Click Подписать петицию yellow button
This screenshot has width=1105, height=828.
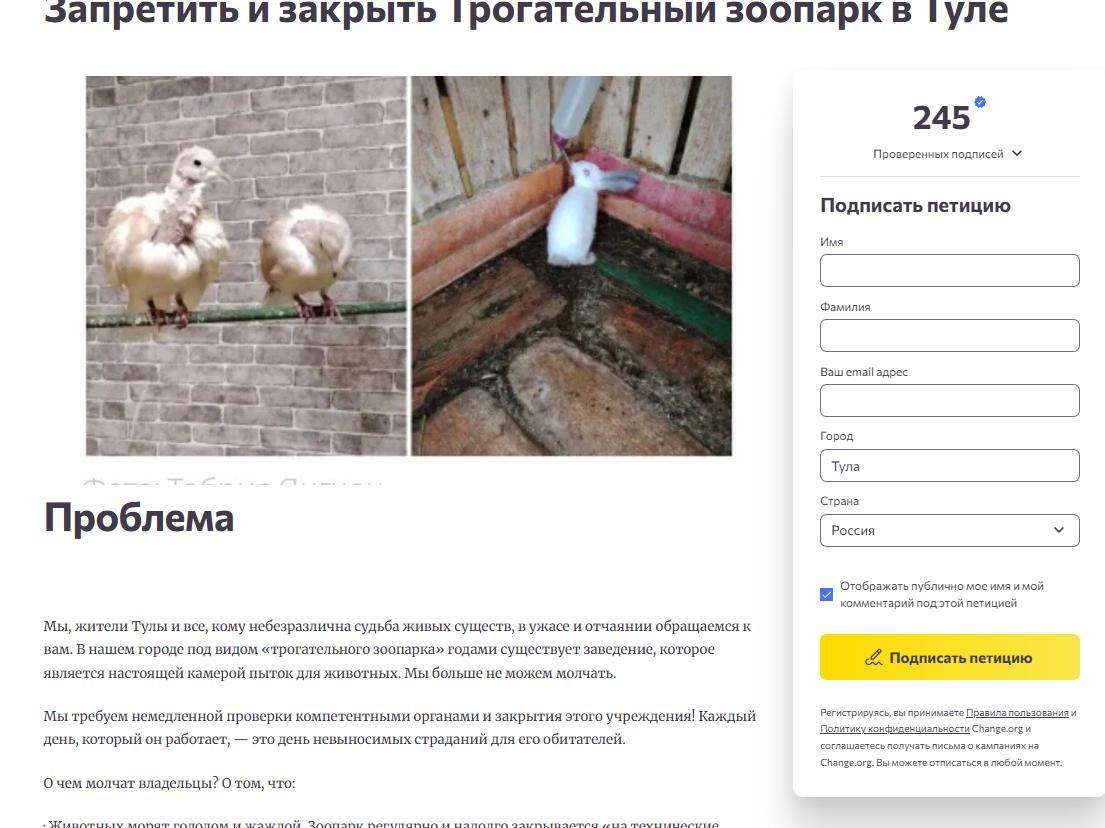point(949,657)
